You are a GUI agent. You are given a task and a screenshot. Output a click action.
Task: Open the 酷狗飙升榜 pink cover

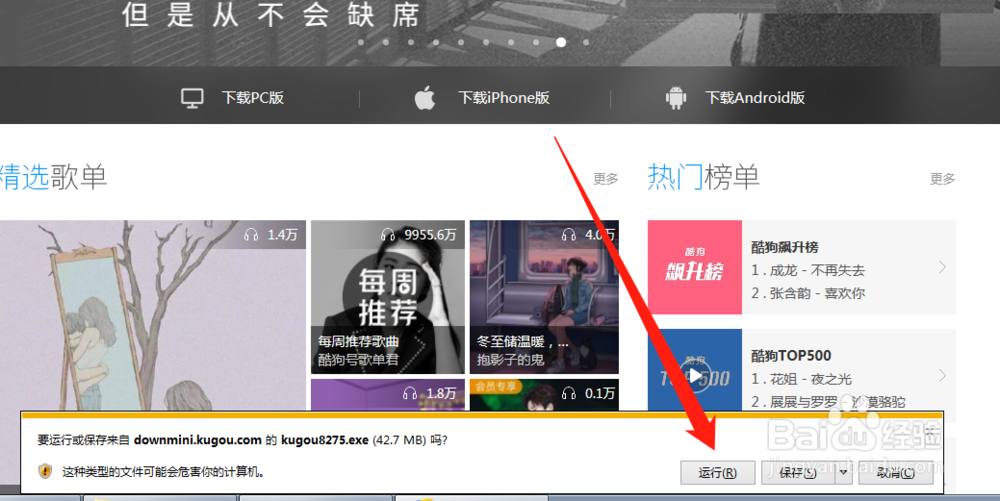coord(695,267)
